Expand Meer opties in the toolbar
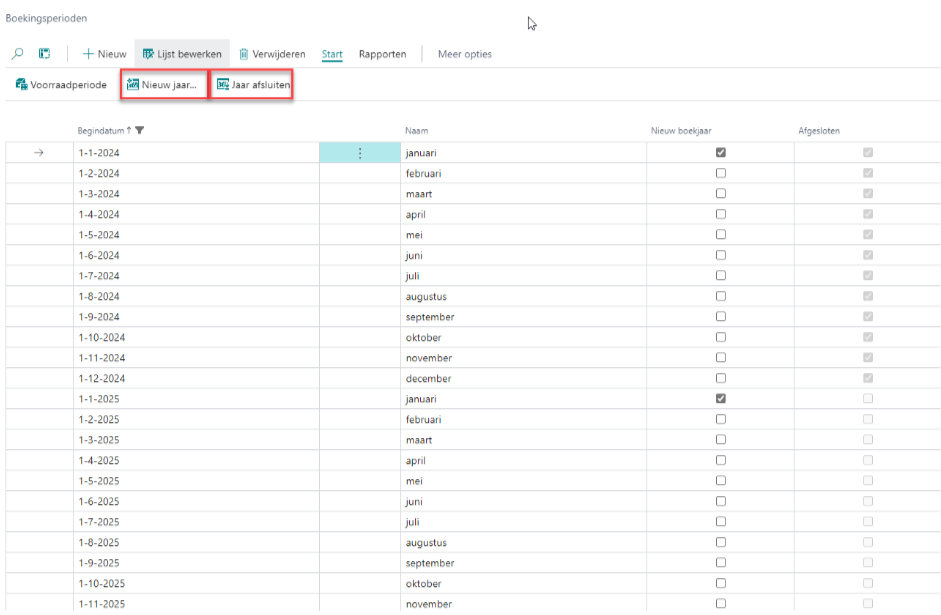 tap(464, 54)
